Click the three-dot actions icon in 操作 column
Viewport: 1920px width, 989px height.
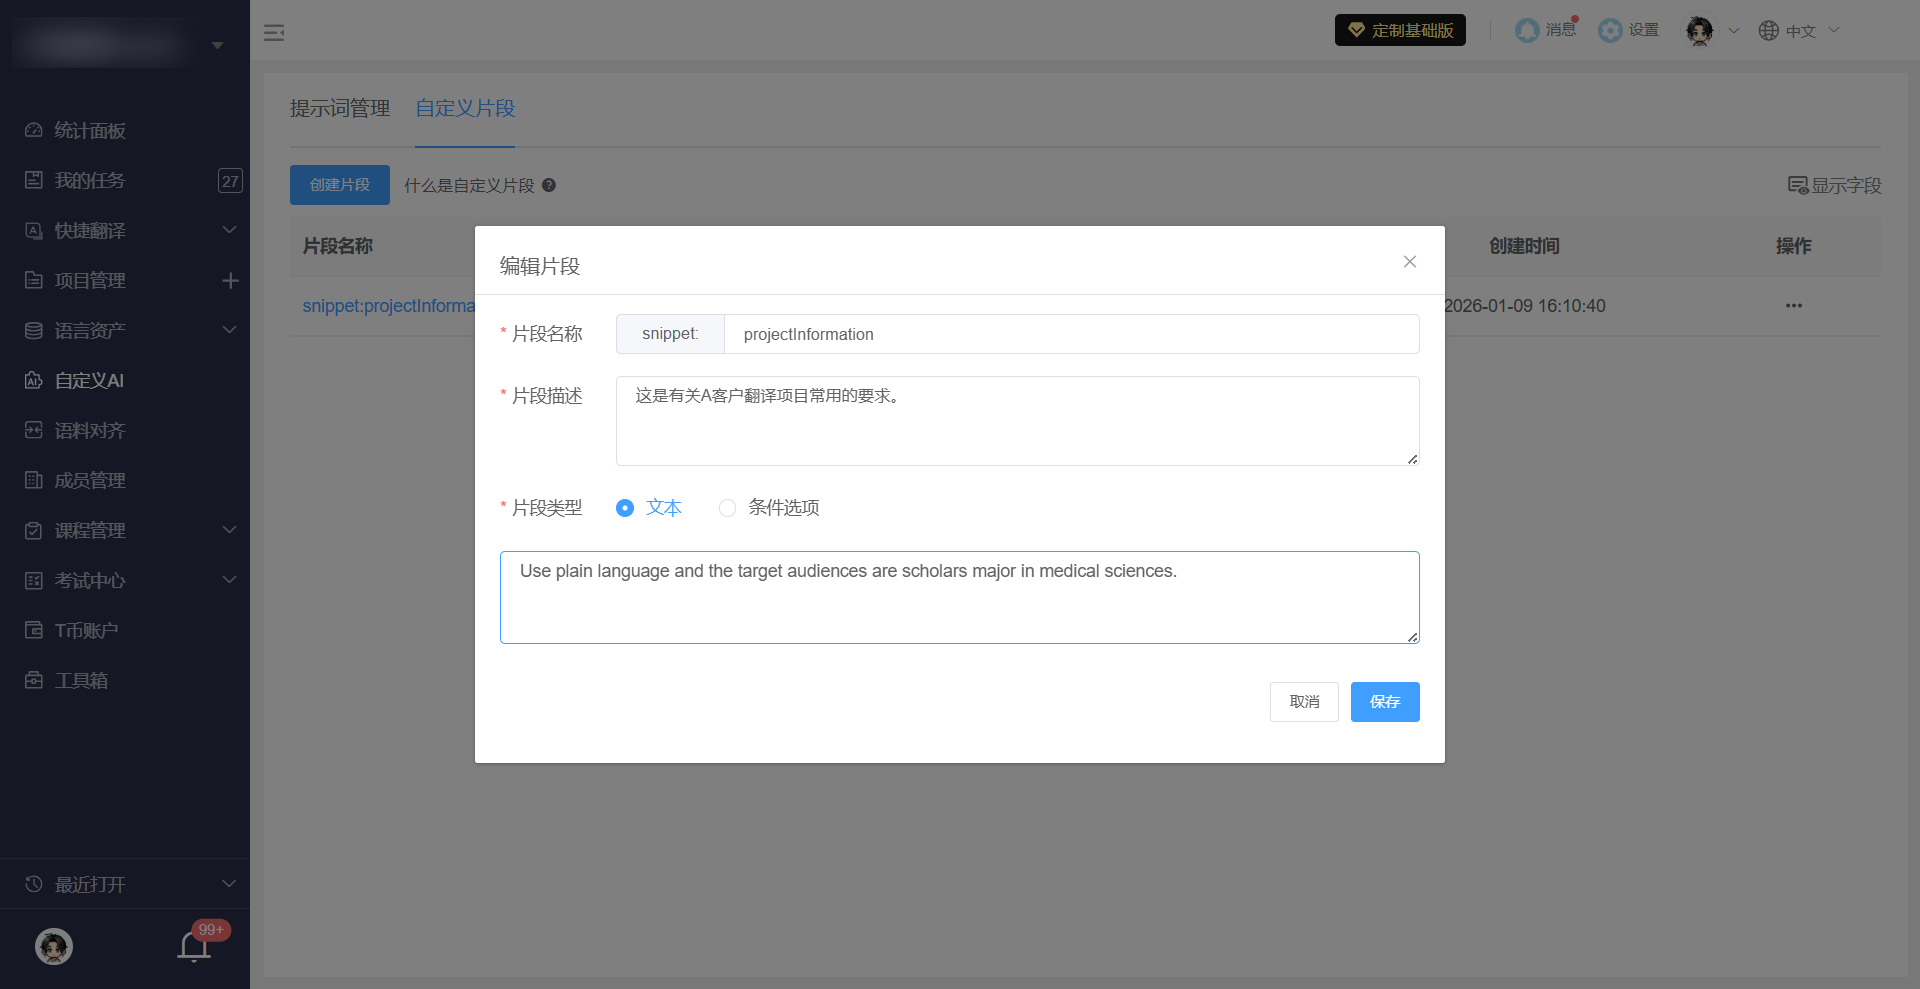point(1793,306)
